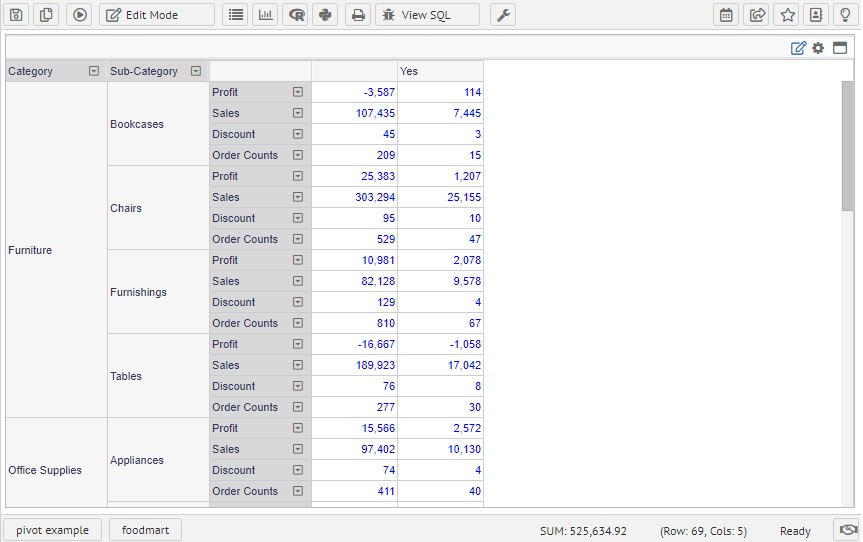Open Category column filter dropdown
This screenshot has width=863, height=542.
(94, 71)
